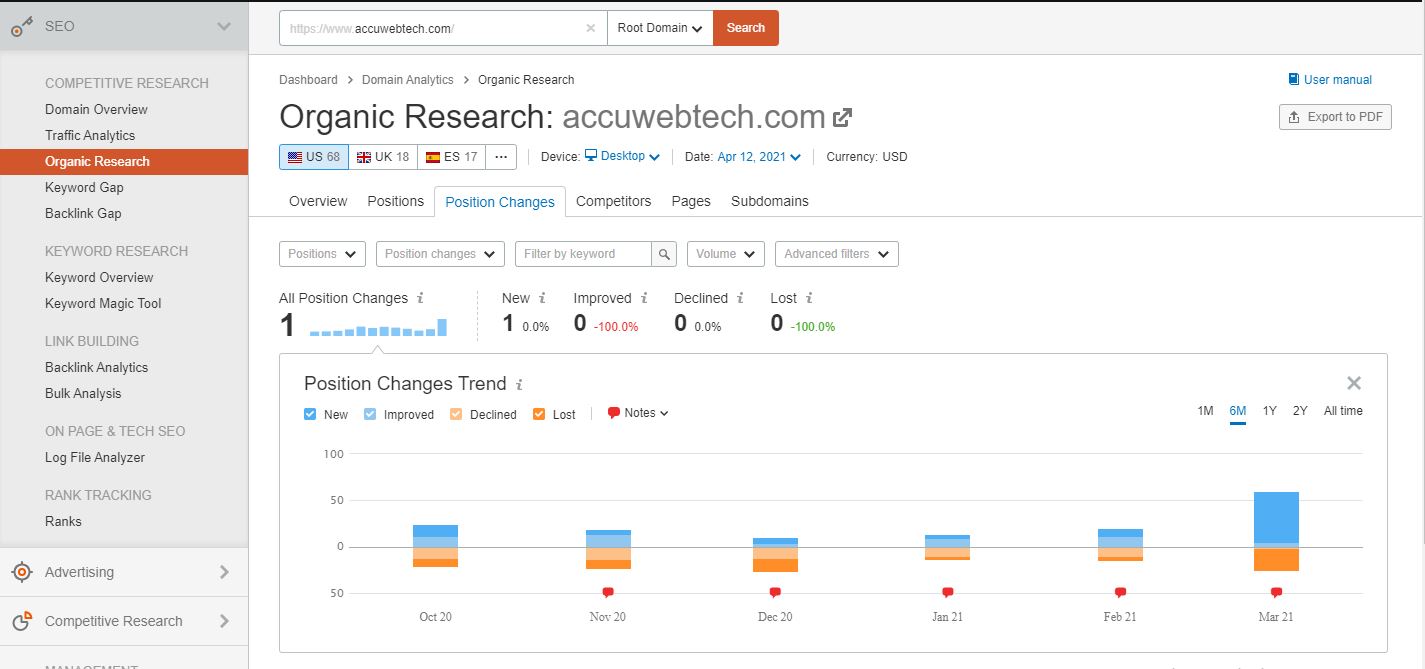Open the Advanced filters dropdown

[x=837, y=254]
